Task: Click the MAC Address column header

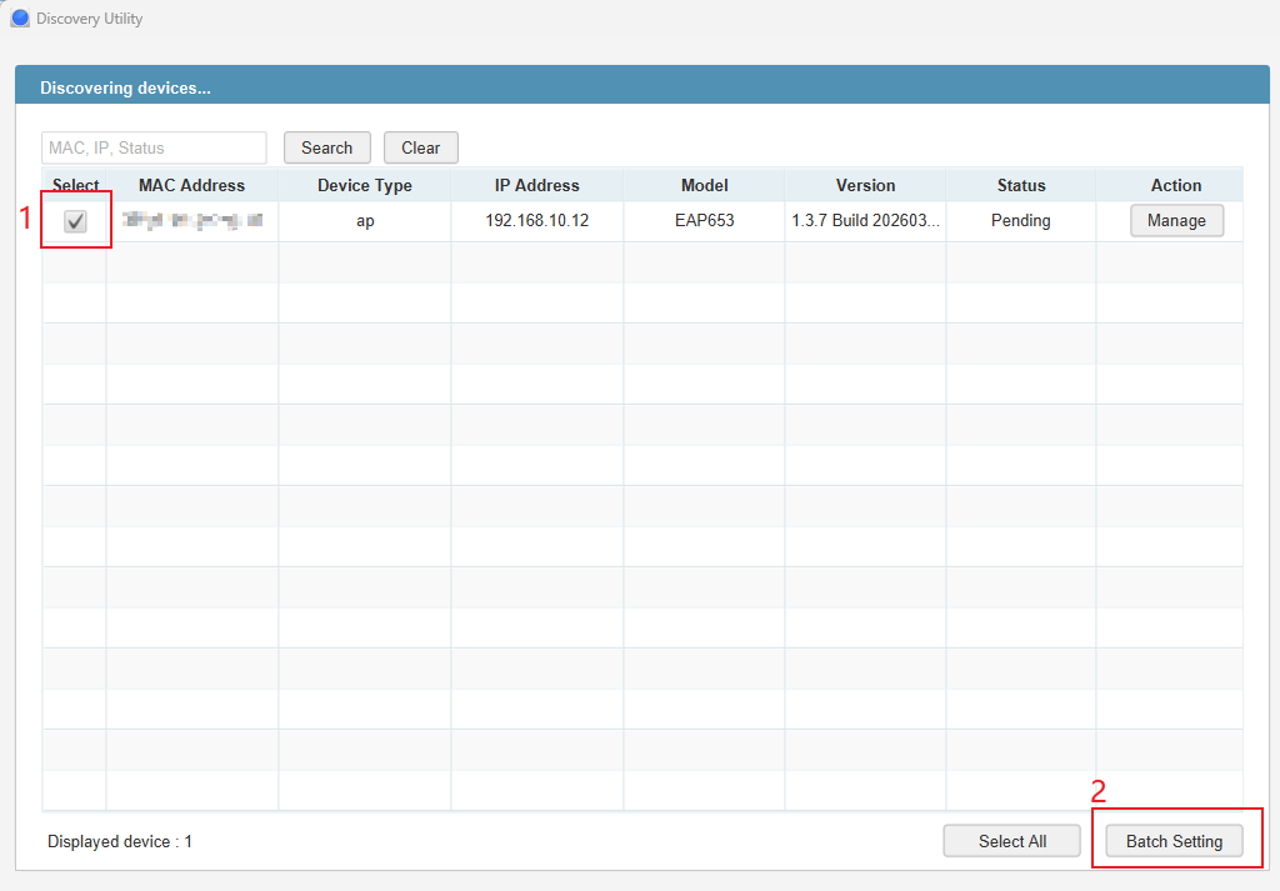Action: [x=192, y=185]
